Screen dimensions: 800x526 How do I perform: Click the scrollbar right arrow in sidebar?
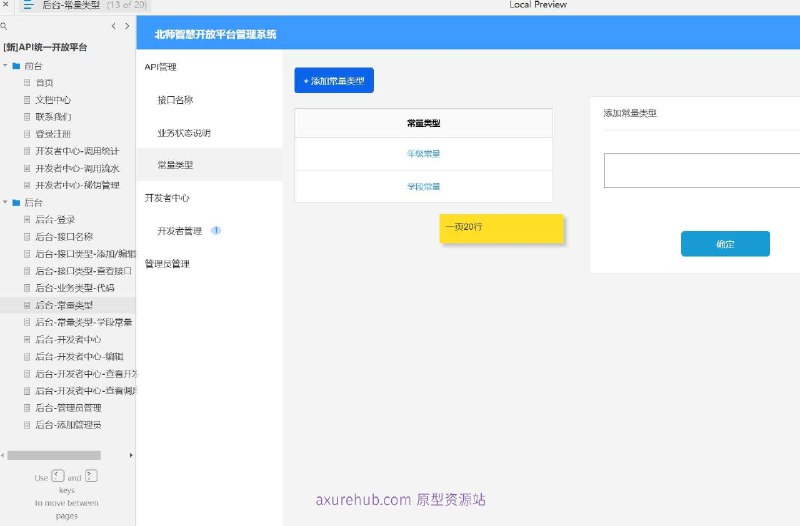[x=131, y=455]
